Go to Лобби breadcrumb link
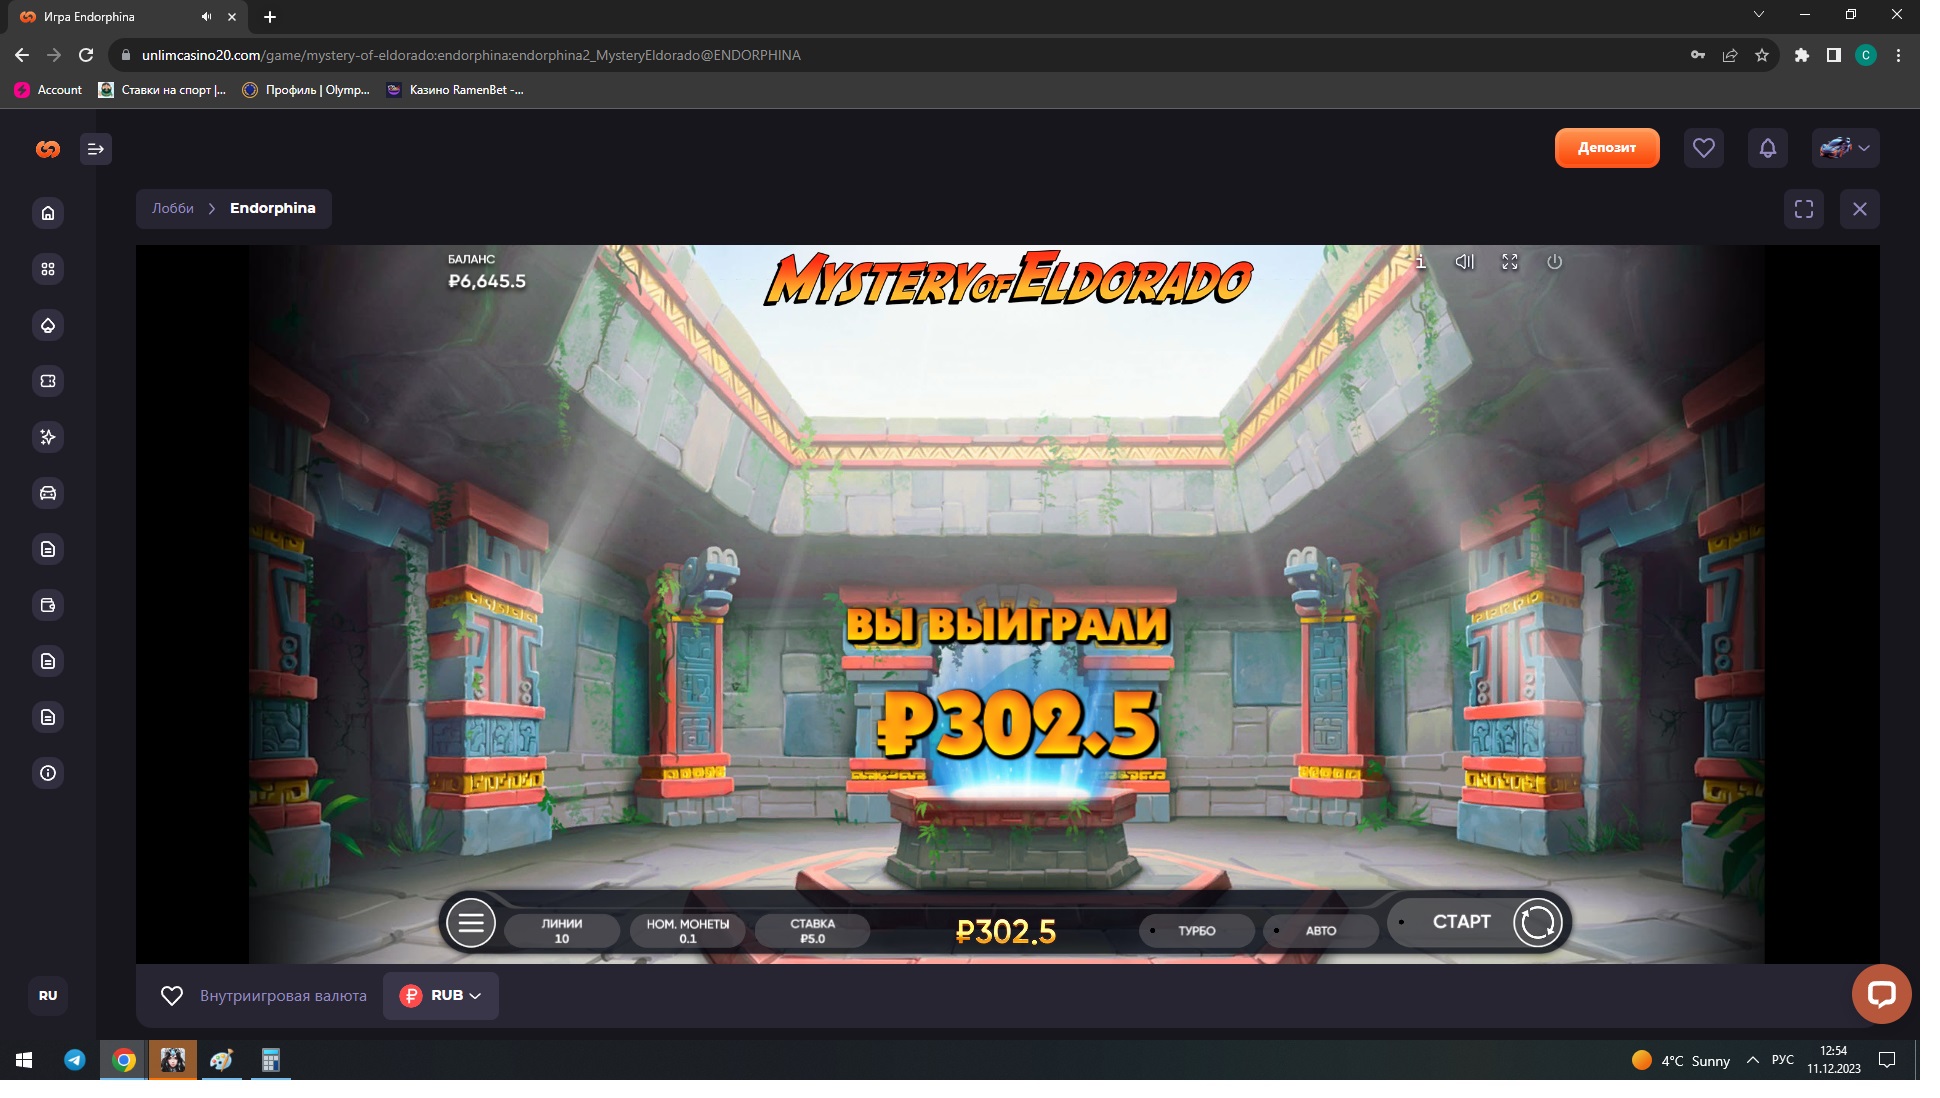Viewport: 1940px width, 1098px height. (173, 208)
